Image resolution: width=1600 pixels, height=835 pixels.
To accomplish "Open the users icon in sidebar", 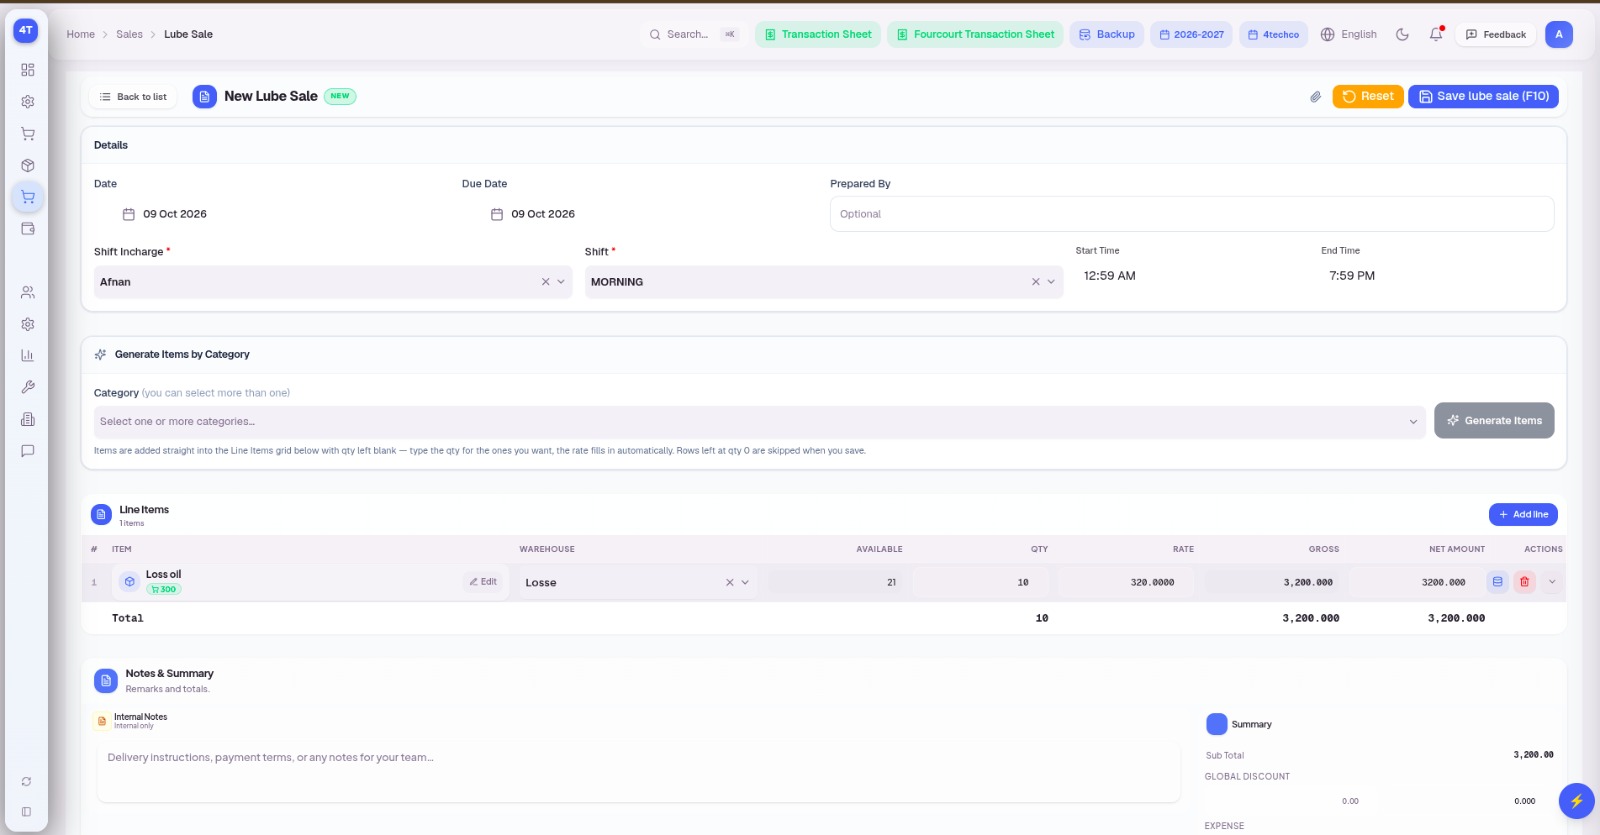I will [28, 293].
